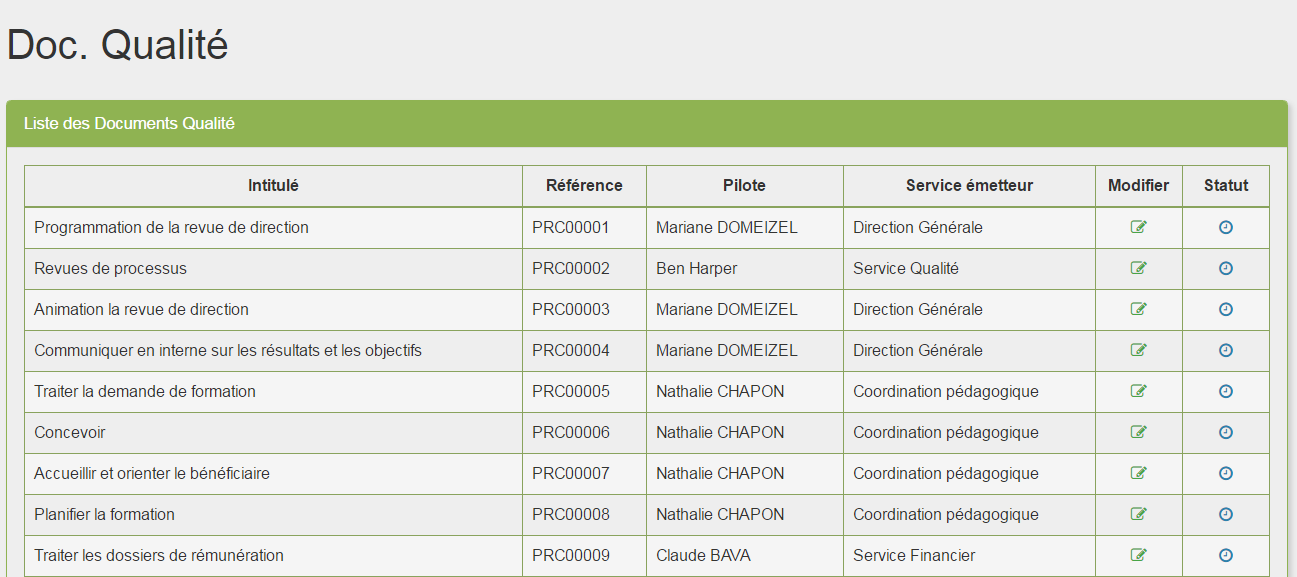Select the Service Financier cell

pyautogui.click(x=969, y=555)
